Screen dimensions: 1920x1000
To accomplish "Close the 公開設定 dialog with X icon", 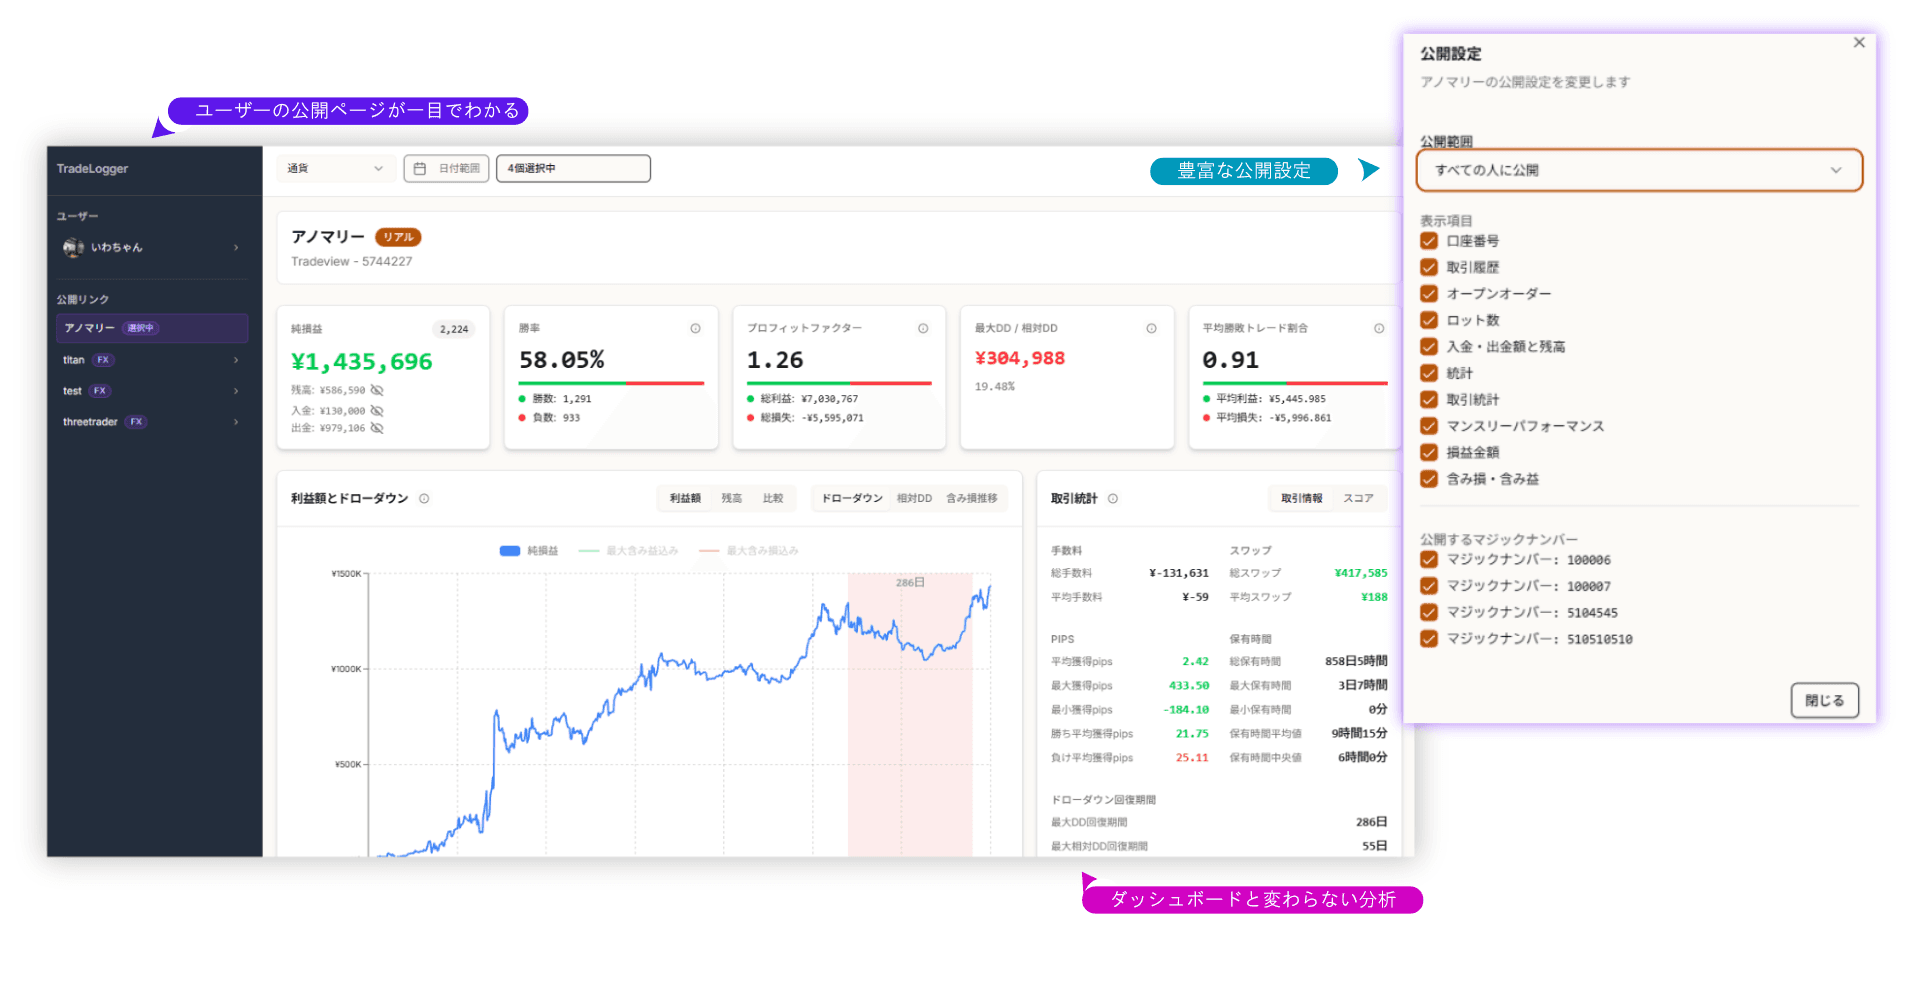I will tap(1859, 43).
